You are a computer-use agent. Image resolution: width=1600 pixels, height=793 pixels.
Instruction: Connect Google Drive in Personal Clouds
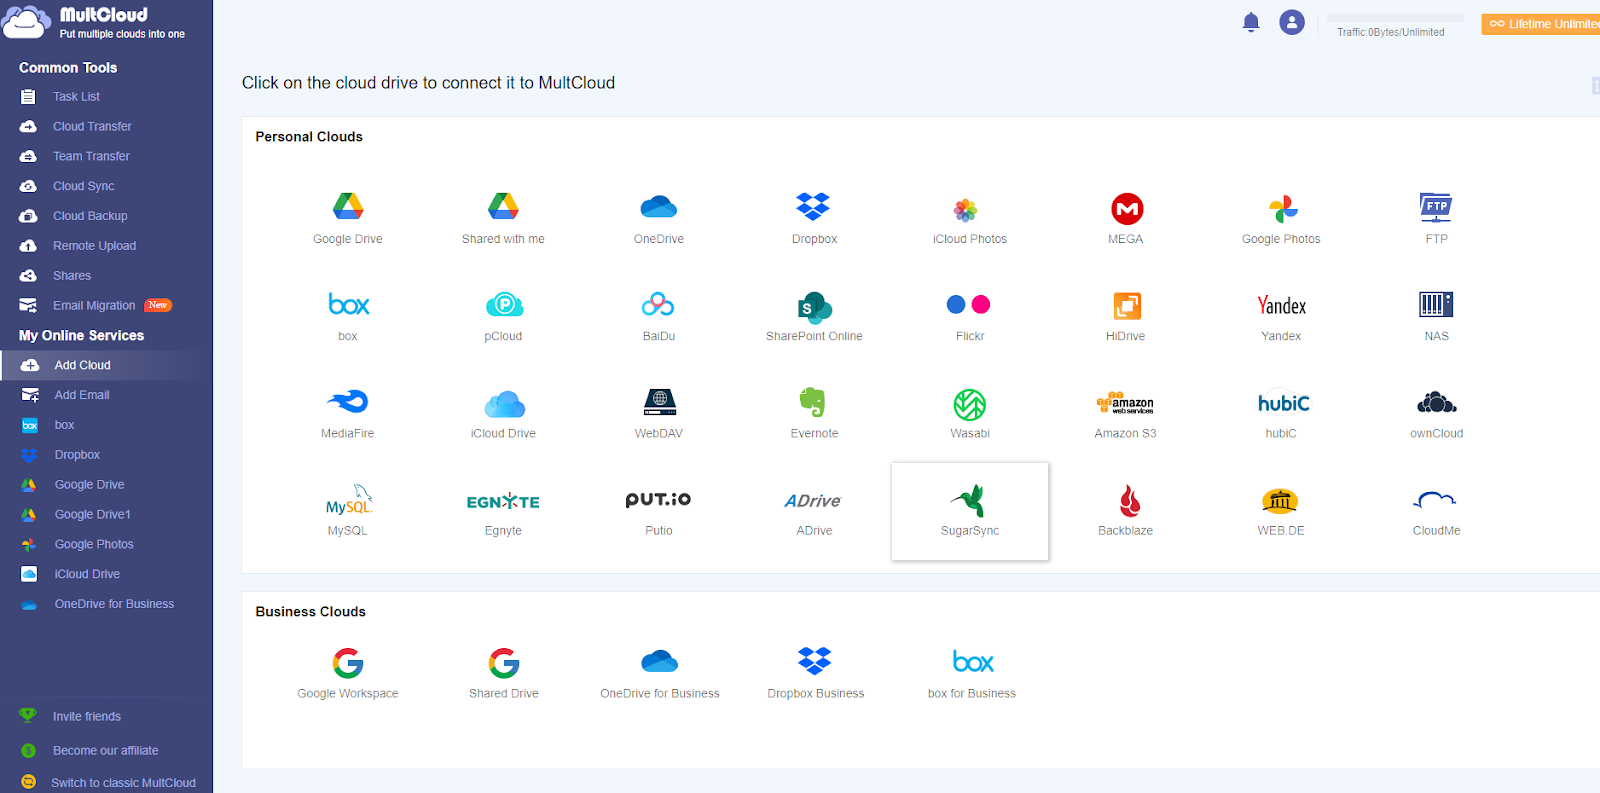point(348,207)
